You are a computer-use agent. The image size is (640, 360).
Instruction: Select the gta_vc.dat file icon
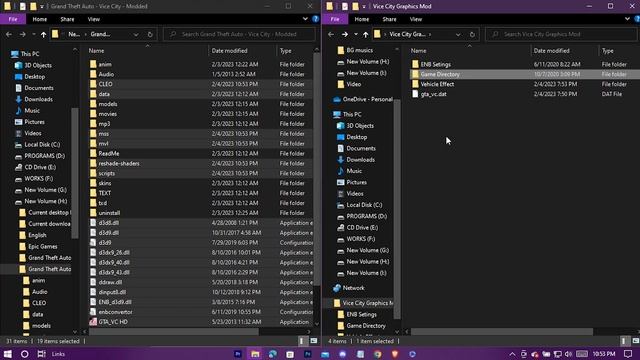[x=415, y=94]
